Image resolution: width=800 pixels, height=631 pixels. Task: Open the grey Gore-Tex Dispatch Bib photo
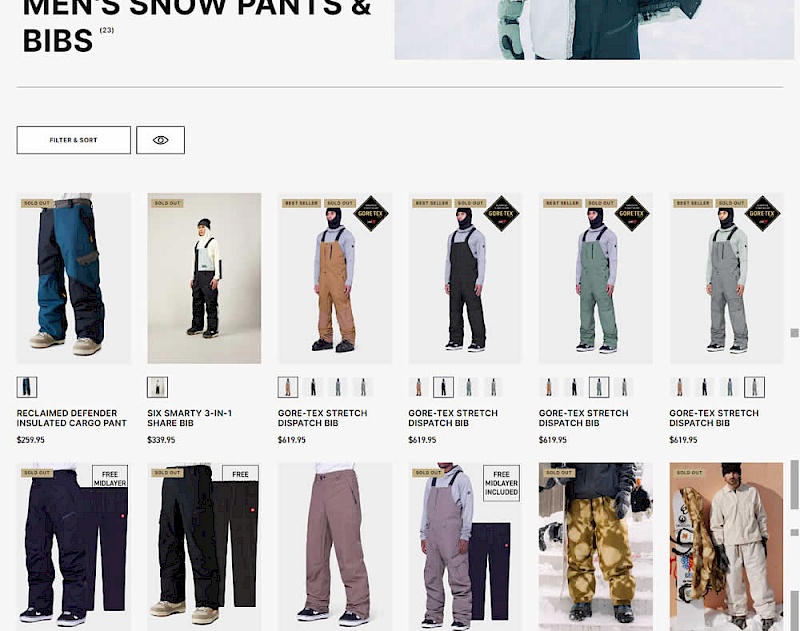click(727, 278)
